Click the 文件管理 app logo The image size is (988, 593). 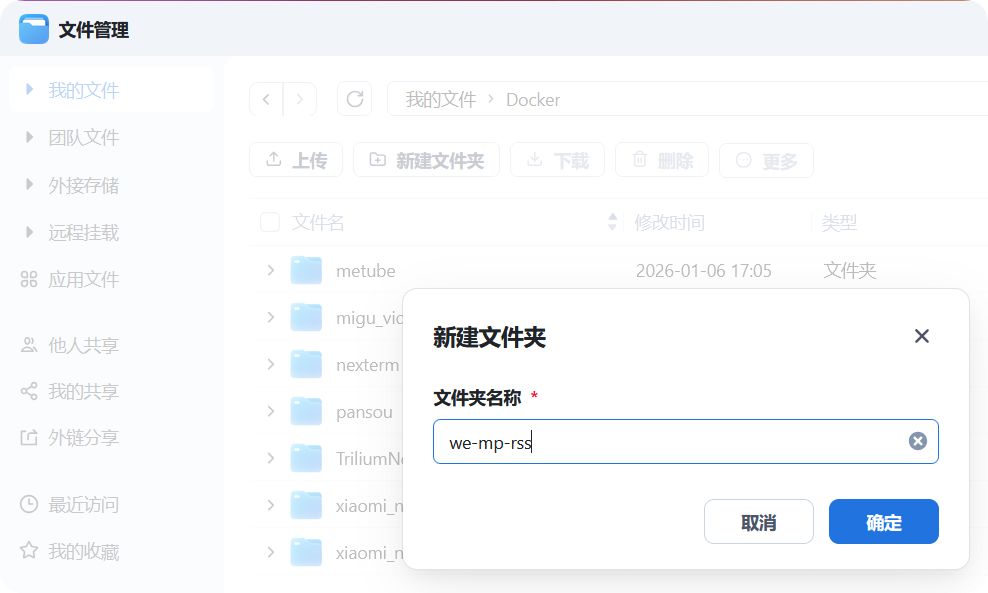click(x=33, y=29)
